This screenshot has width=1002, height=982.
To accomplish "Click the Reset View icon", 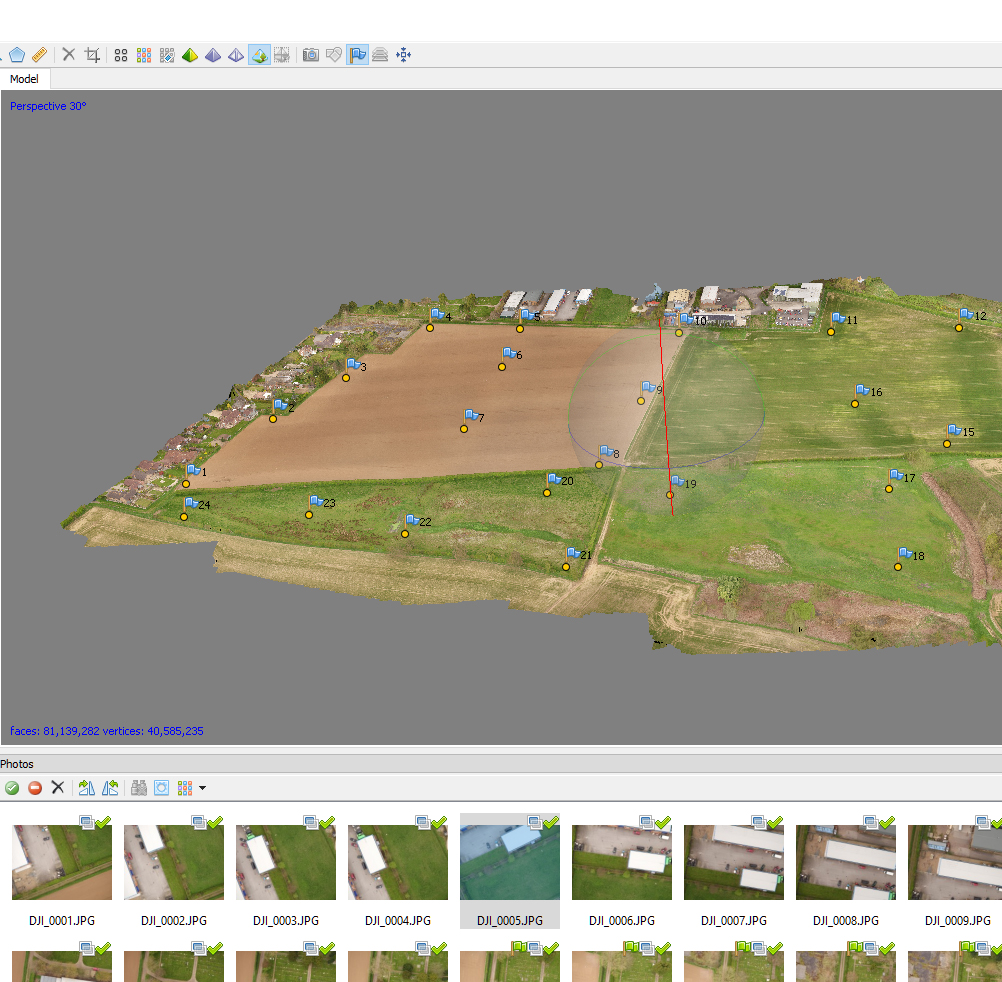I will point(403,55).
